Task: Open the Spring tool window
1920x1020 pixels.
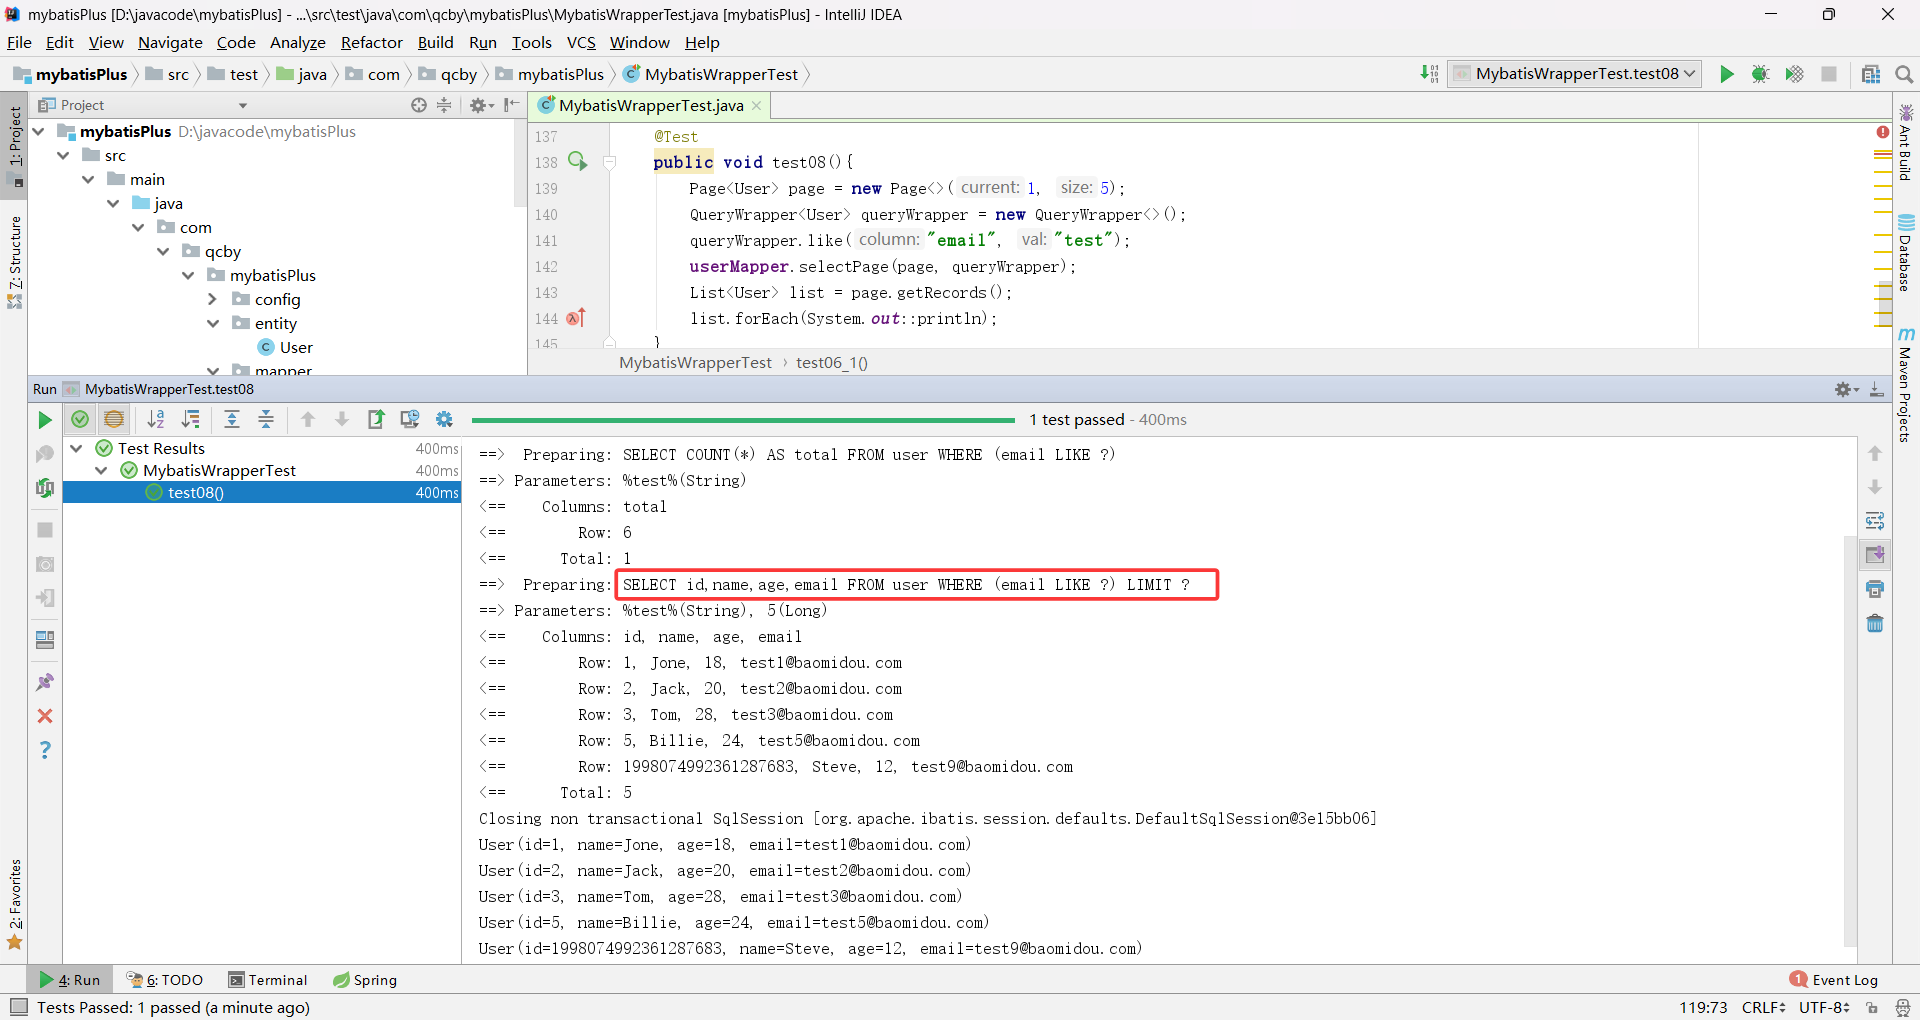Action: 365,980
